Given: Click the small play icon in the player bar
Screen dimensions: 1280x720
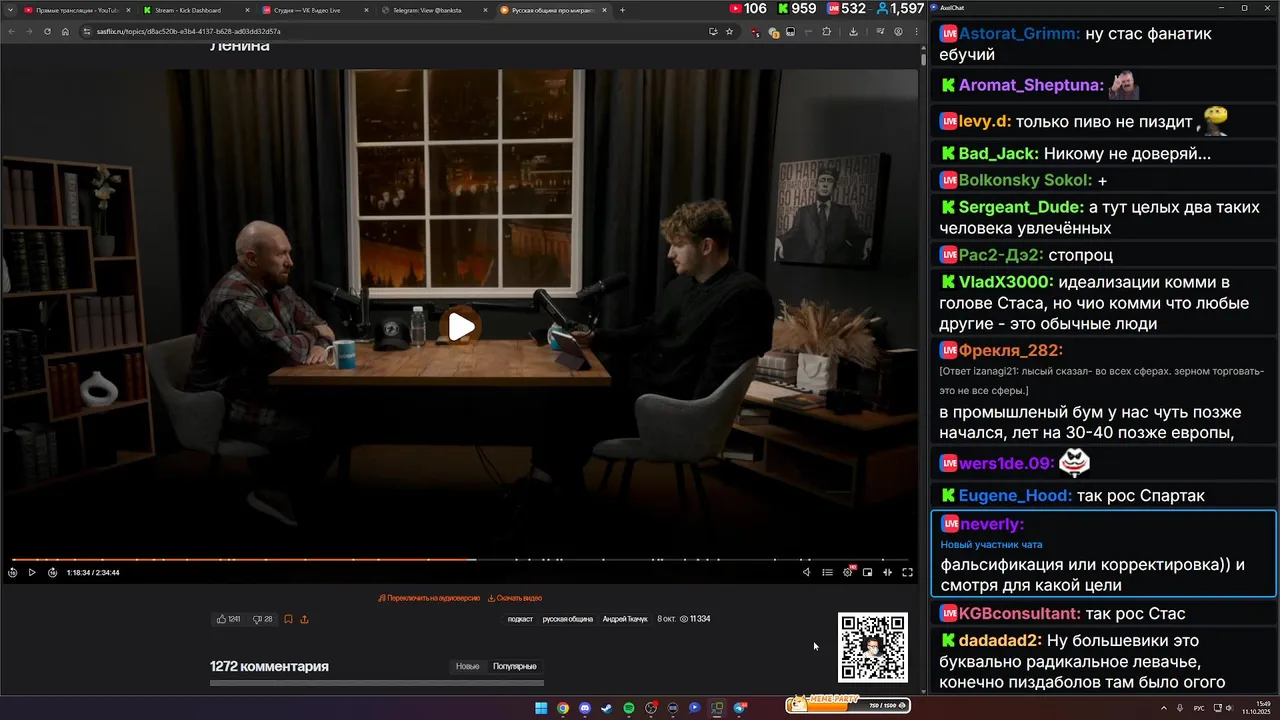Looking at the screenshot, I should click(x=32, y=572).
